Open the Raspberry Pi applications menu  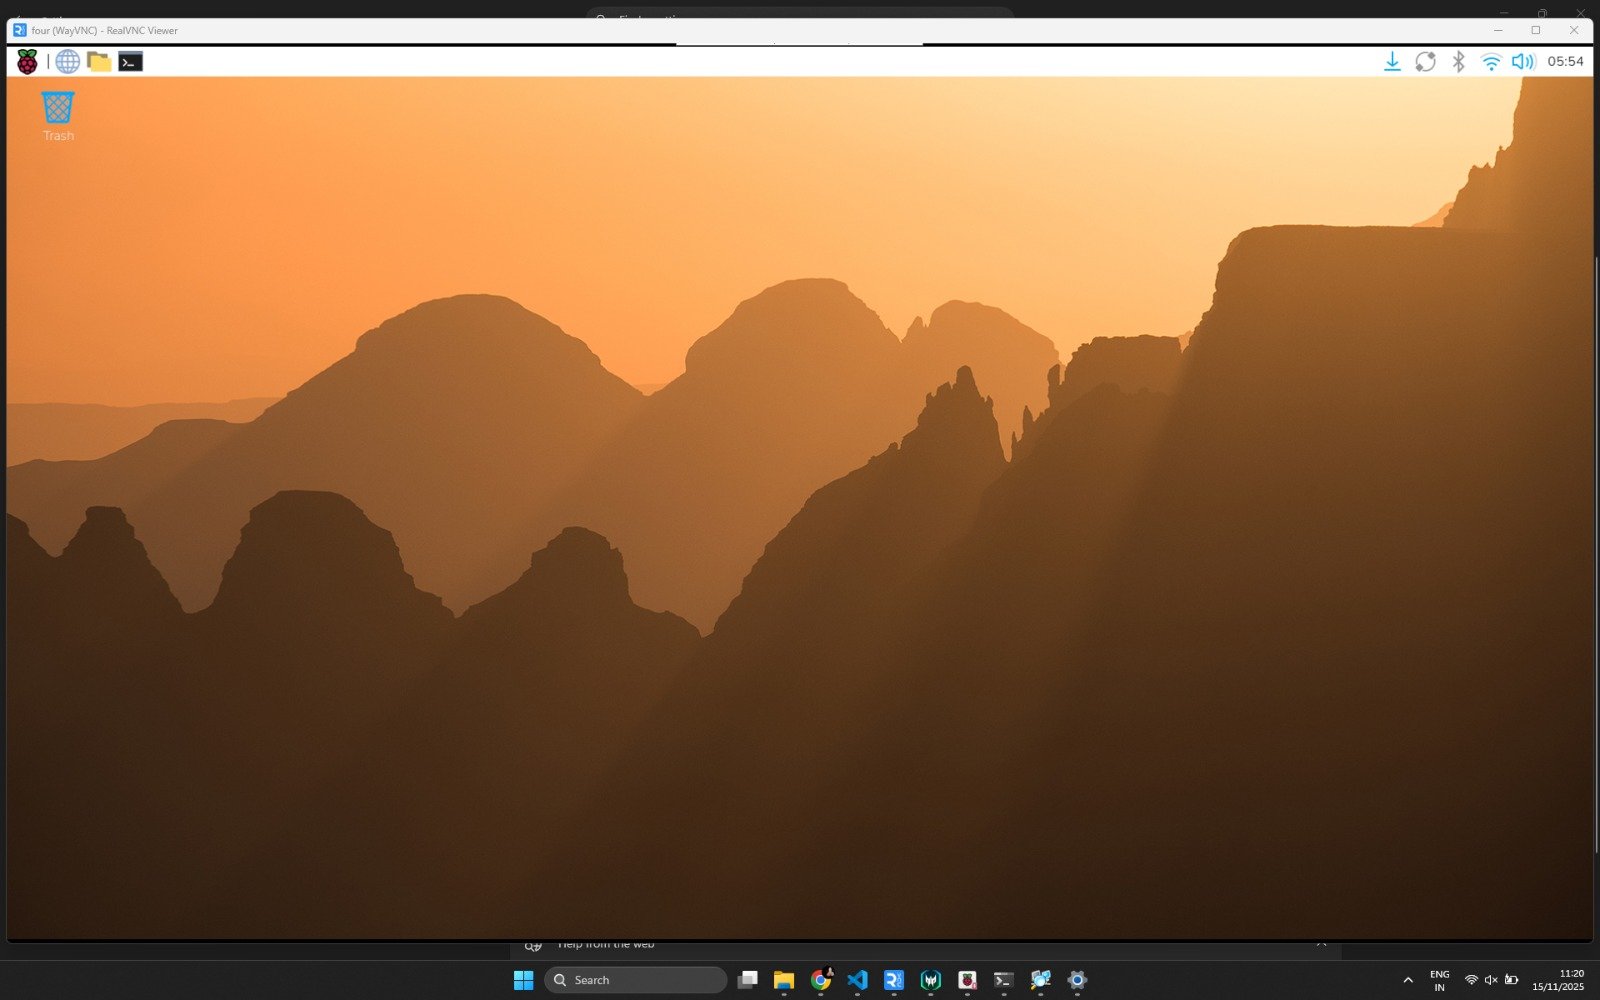coord(27,61)
